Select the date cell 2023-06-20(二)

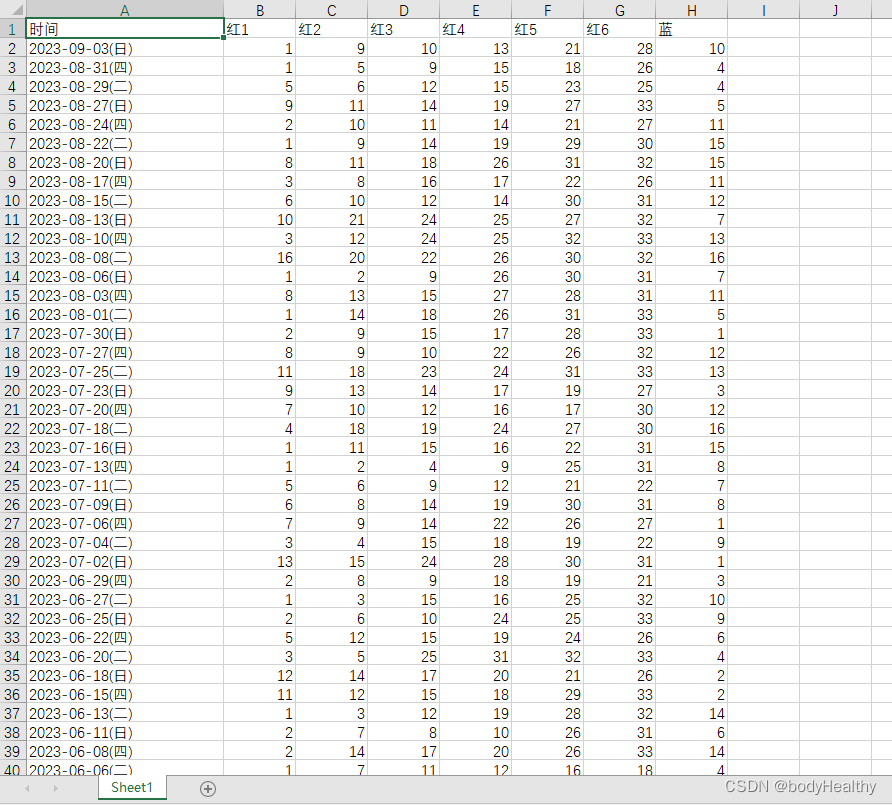coord(125,657)
